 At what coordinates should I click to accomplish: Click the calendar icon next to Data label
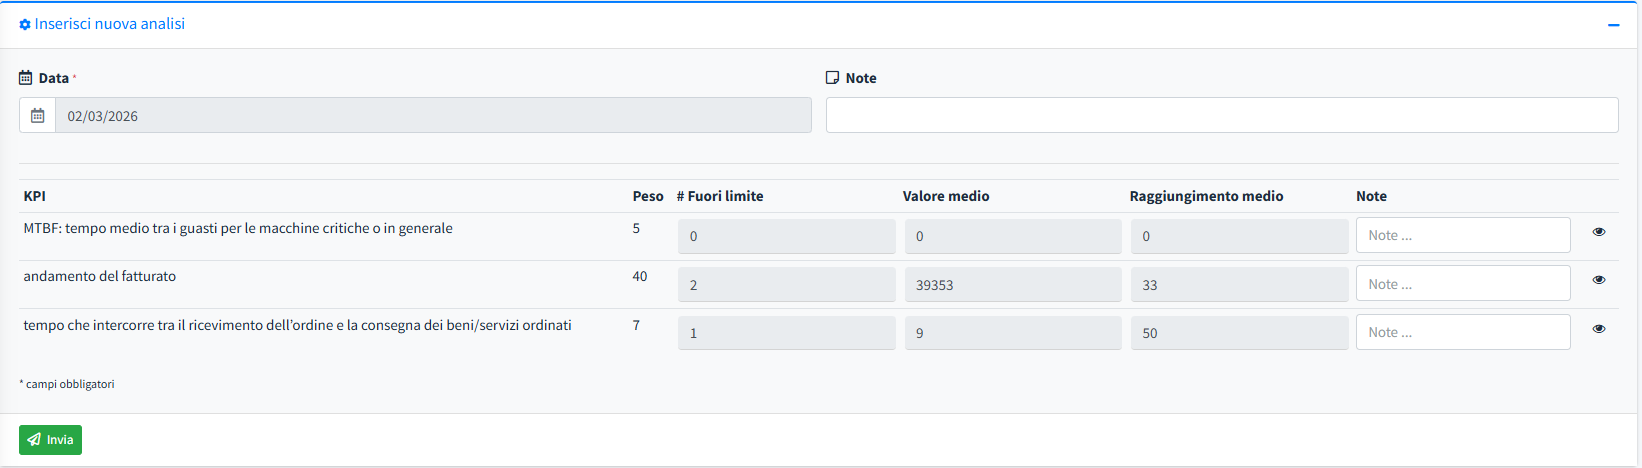coord(25,78)
